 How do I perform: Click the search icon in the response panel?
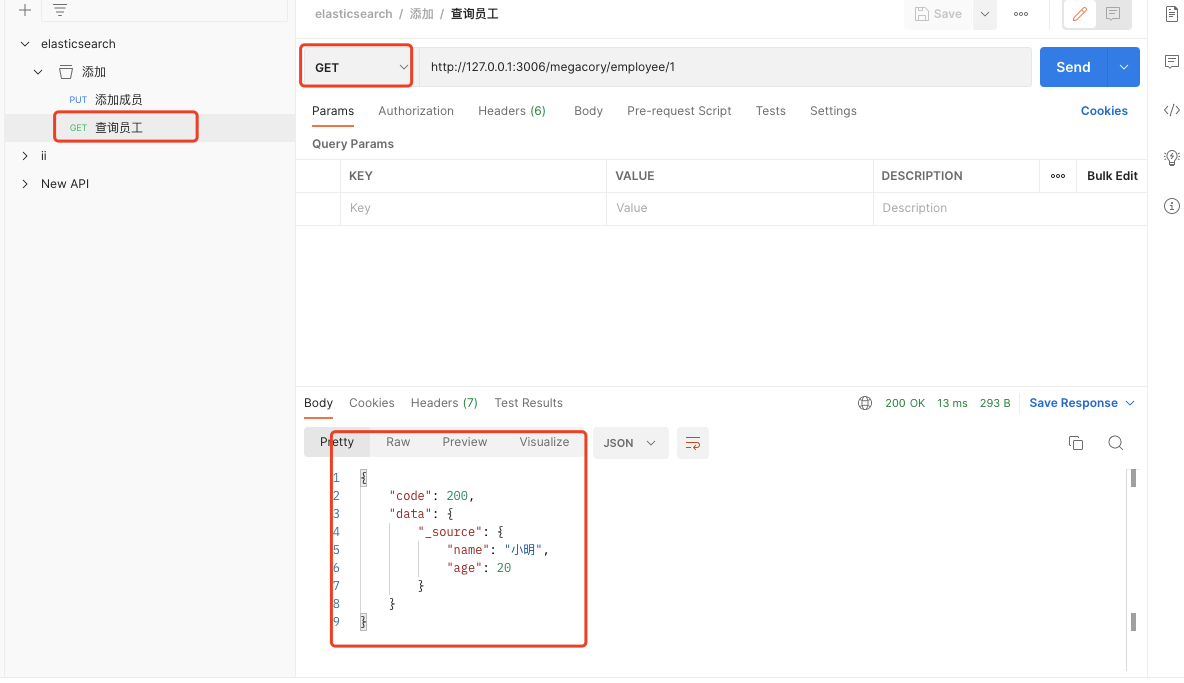tap(1115, 442)
